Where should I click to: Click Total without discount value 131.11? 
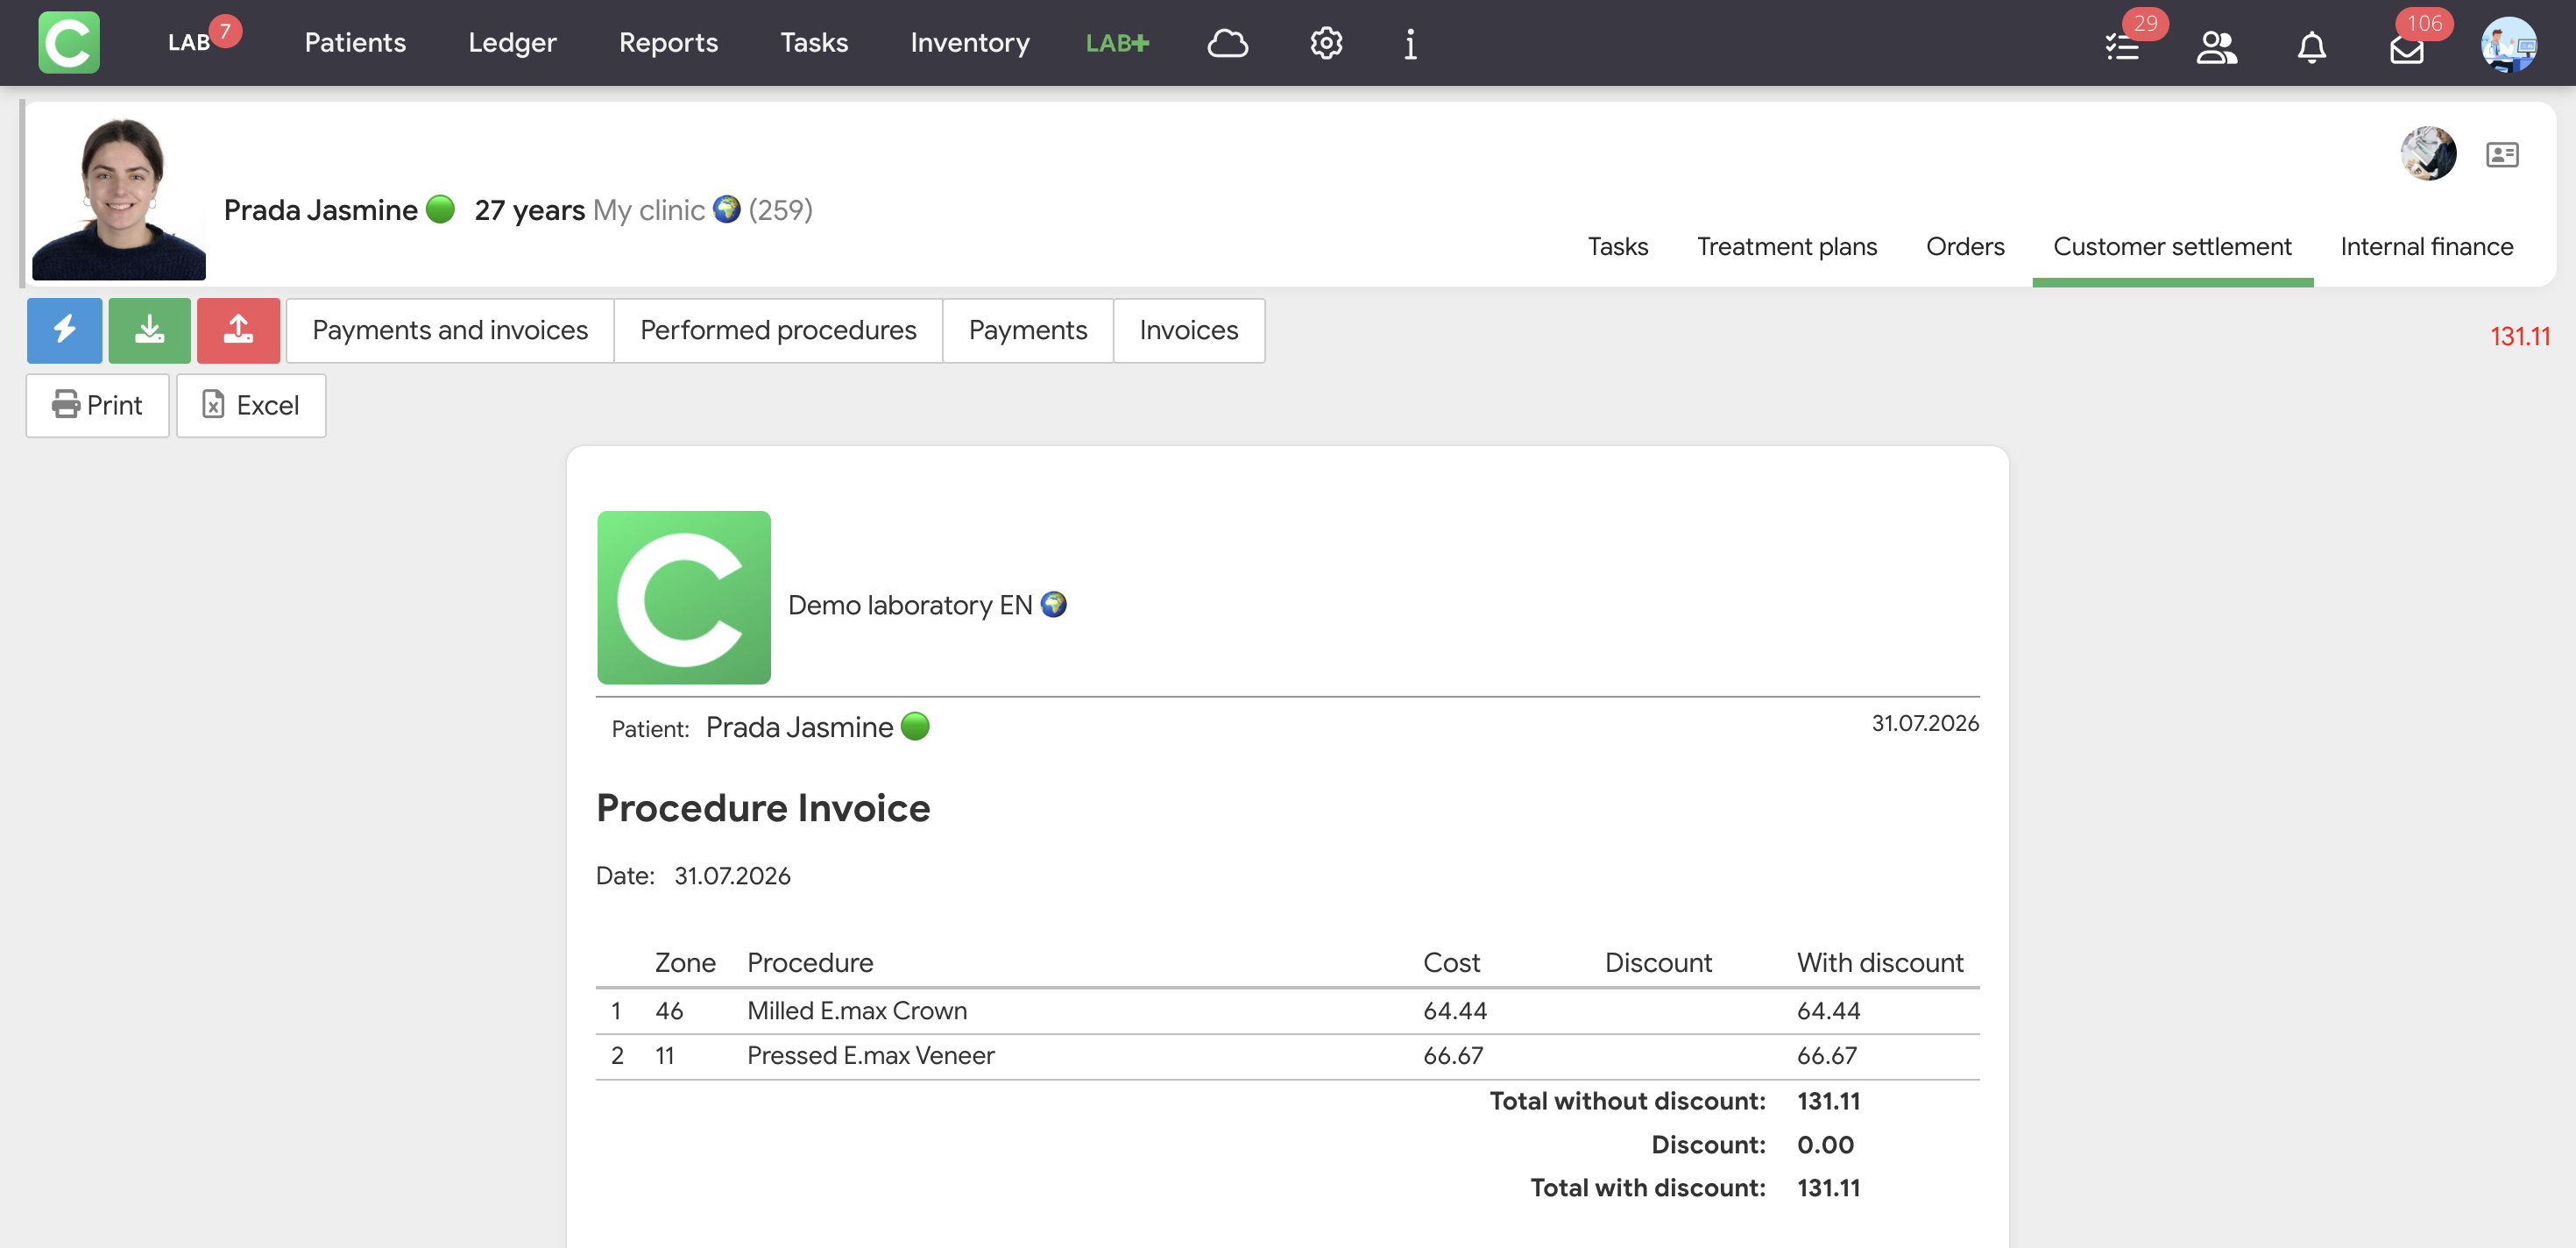pyautogui.click(x=1828, y=1101)
